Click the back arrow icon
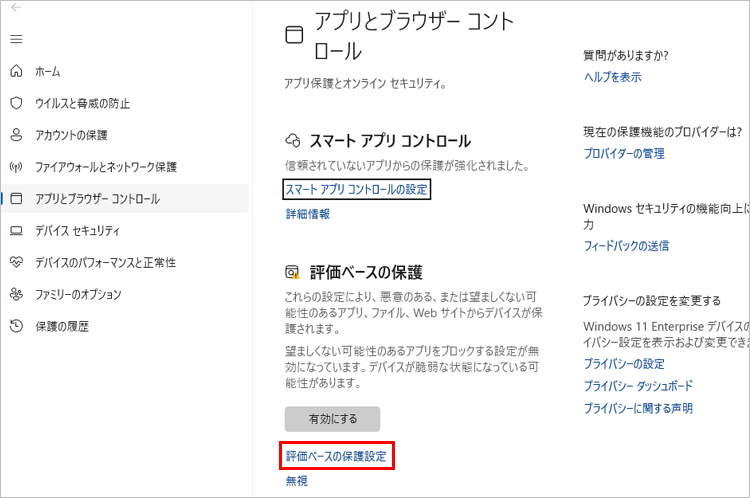The width and height of the screenshot is (750, 498). [x=15, y=8]
